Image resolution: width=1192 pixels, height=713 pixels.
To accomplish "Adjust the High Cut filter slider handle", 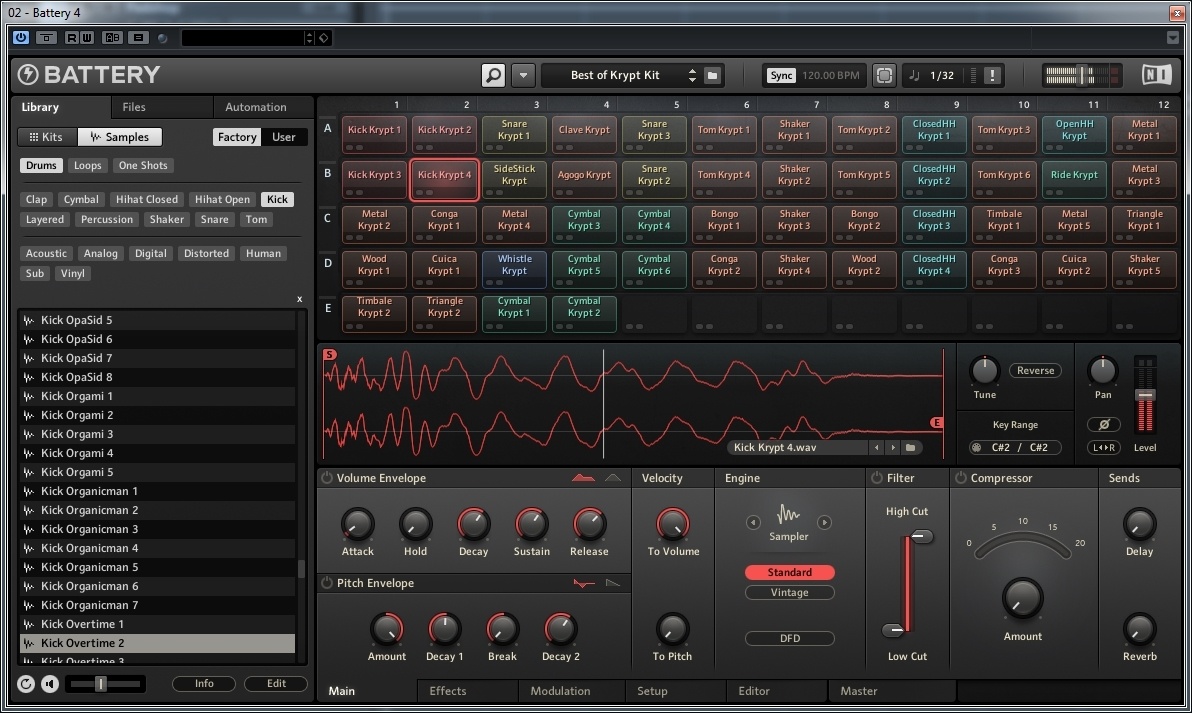I will pos(921,537).
